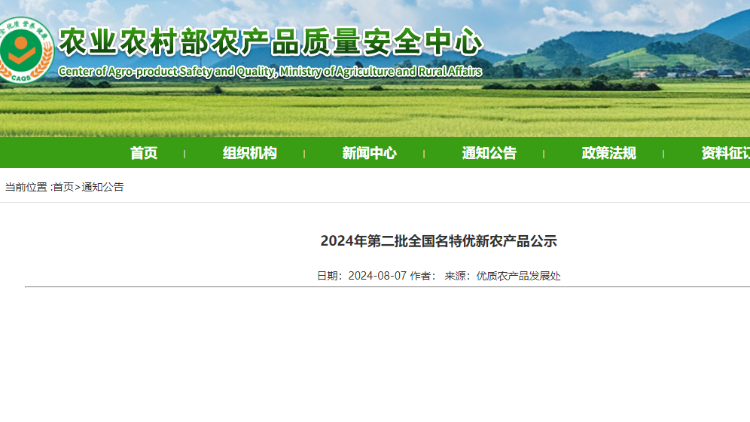
Task: Select the 组织机构 navigation item
Action: pyautogui.click(x=249, y=153)
